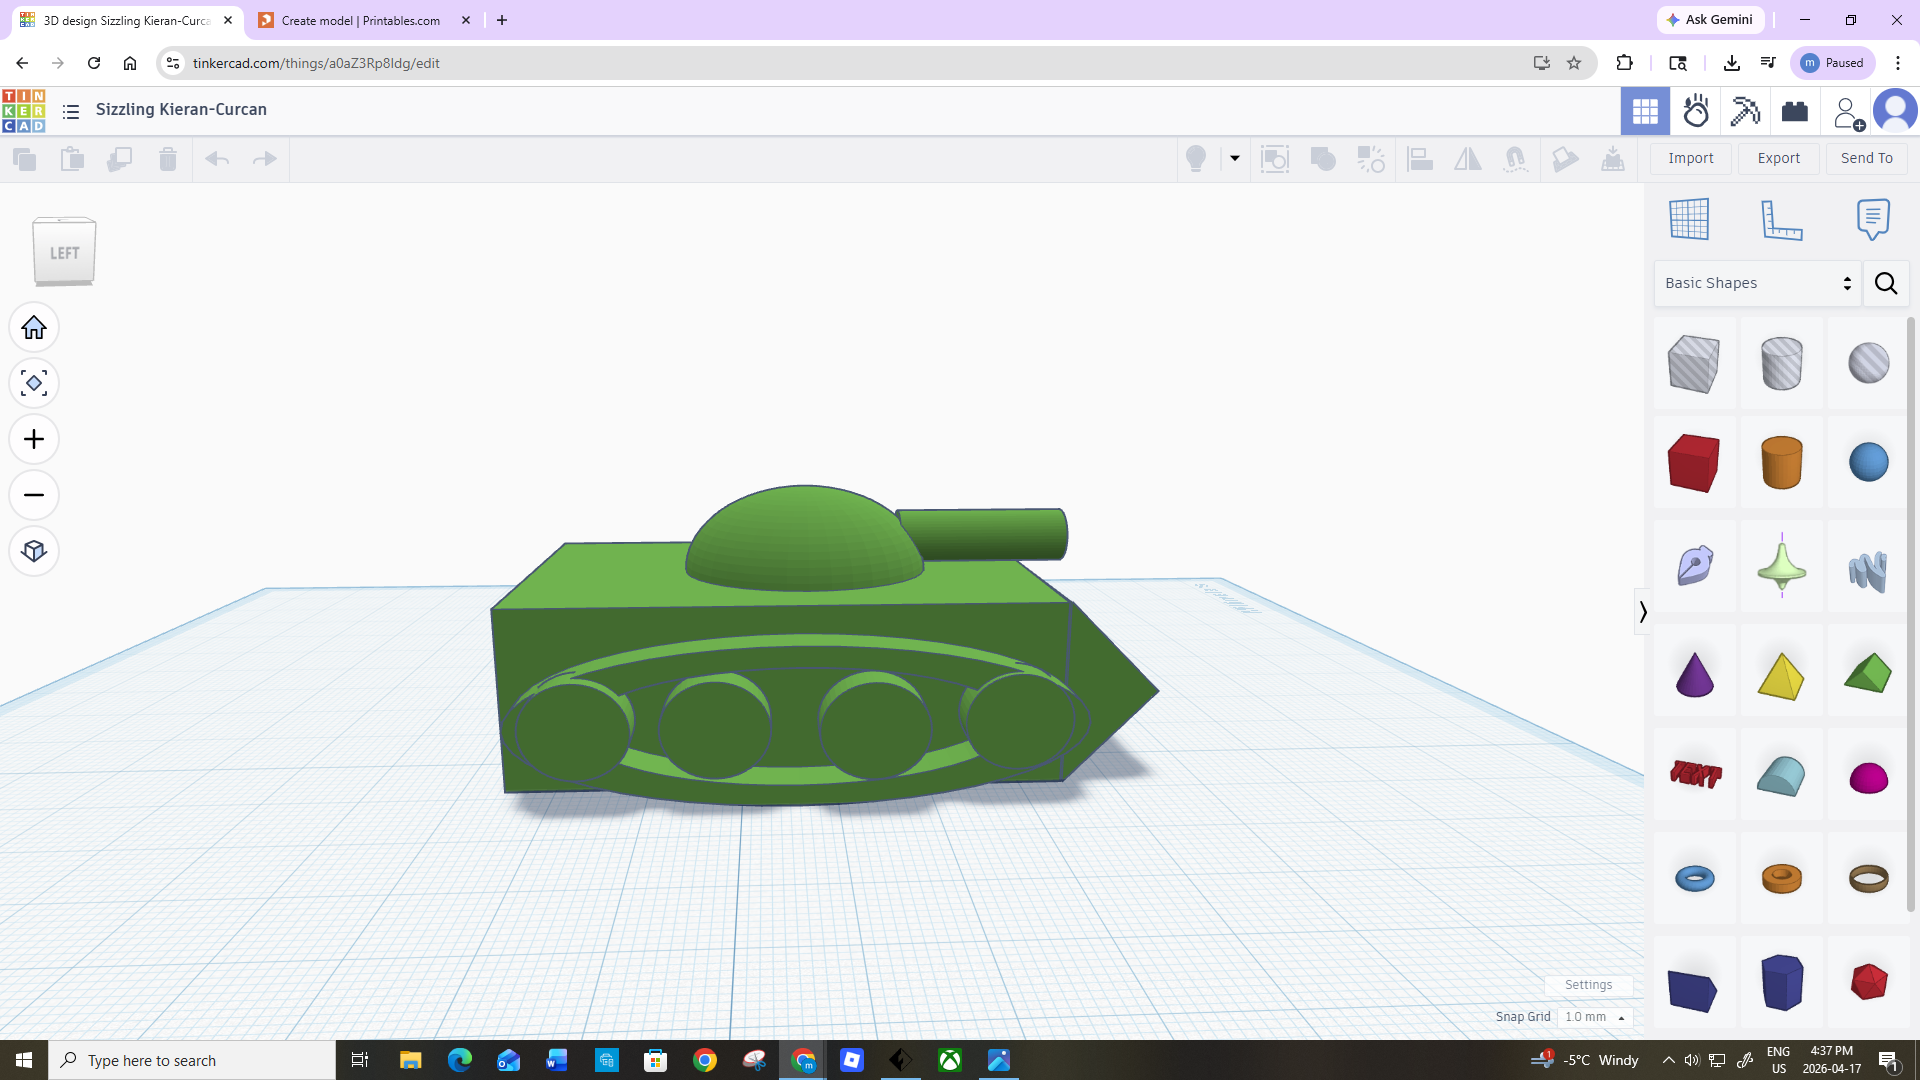
Task: Switch to 3D design grid view
Action: click(x=1645, y=111)
